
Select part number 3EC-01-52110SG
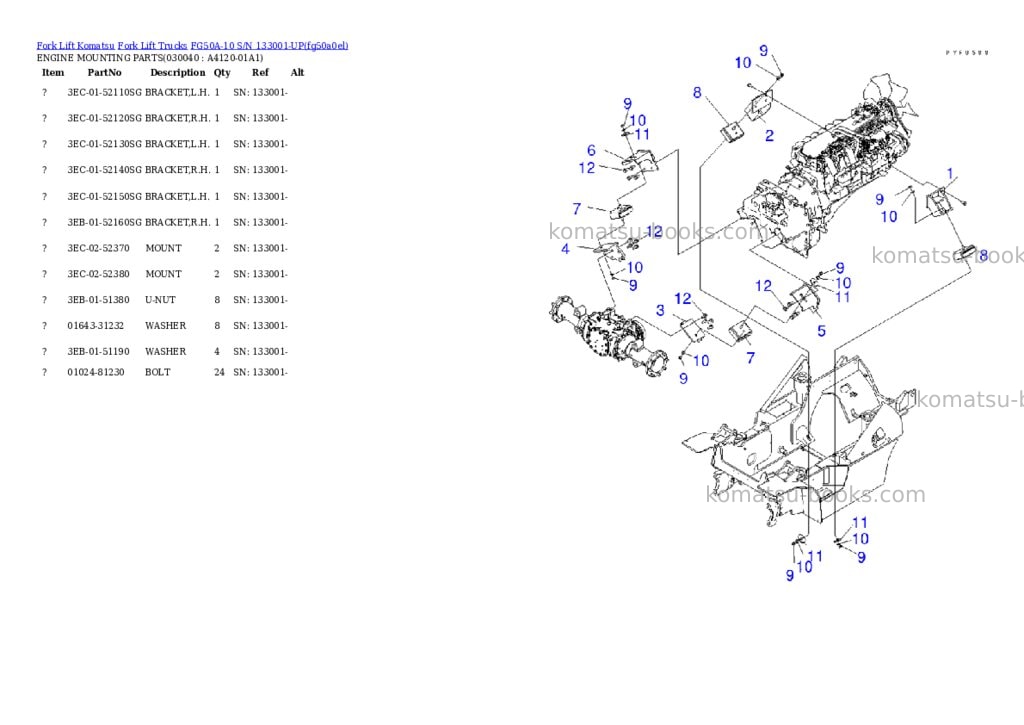pos(104,93)
